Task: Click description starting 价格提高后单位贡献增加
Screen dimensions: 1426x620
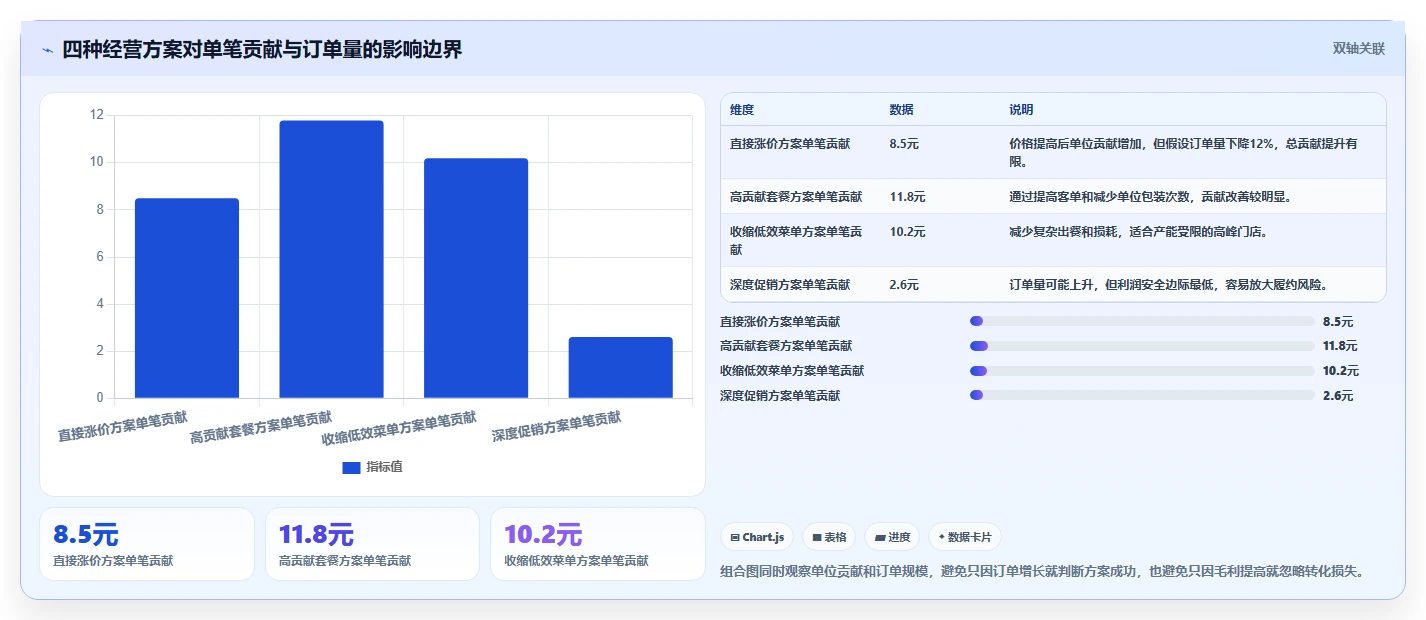Action: coord(1183,152)
